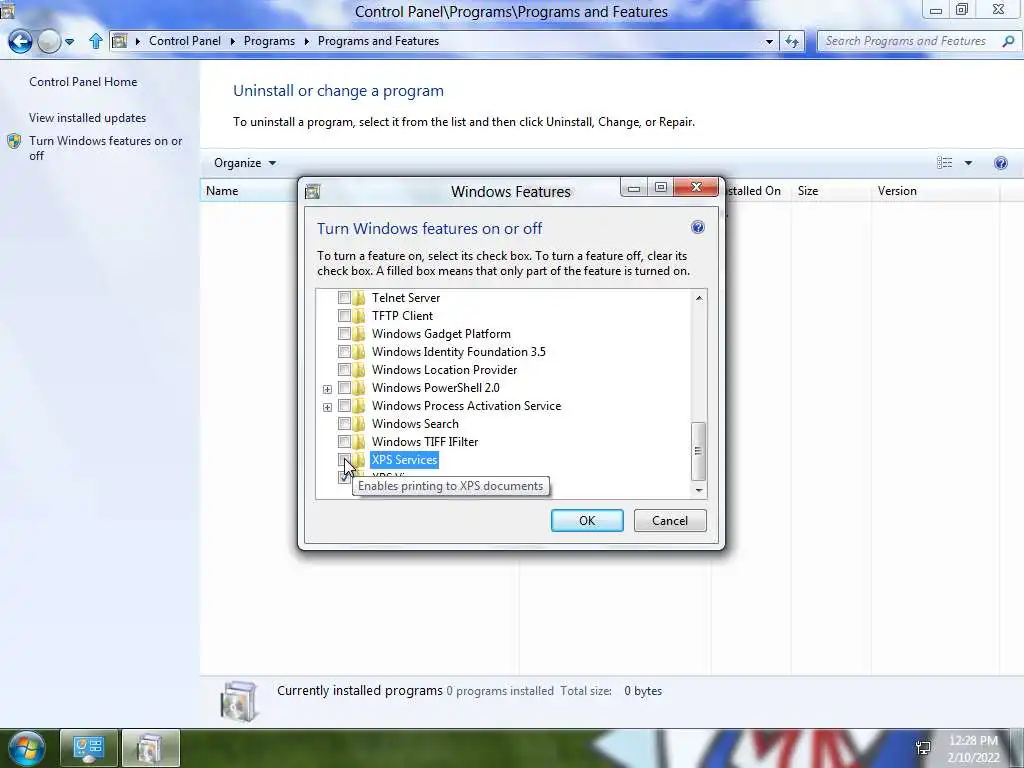This screenshot has width=1024, height=768.
Task: Select Programs in the breadcrumb
Action: click(x=269, y=40)
